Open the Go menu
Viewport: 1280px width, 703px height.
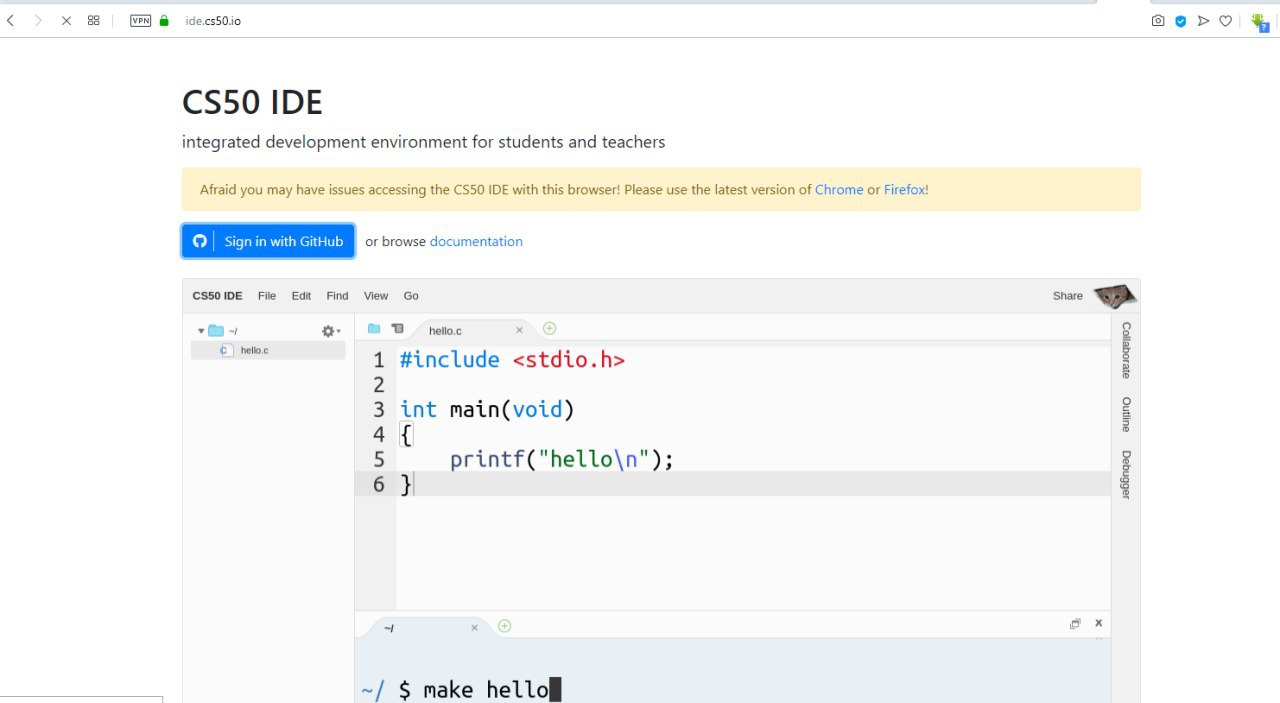[411, 296]
